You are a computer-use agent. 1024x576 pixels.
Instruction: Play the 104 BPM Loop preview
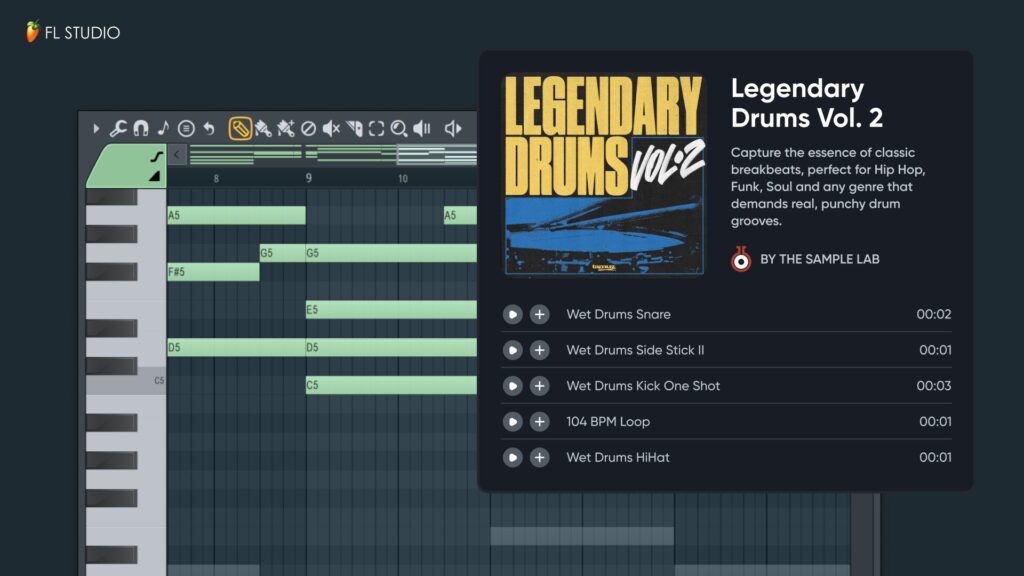coord(513,422)
